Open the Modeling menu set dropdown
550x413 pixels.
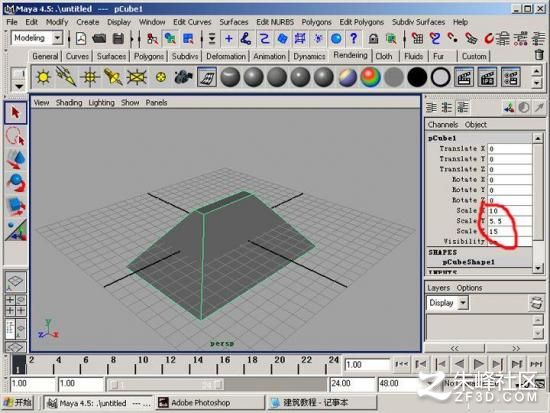coord(57,38)
